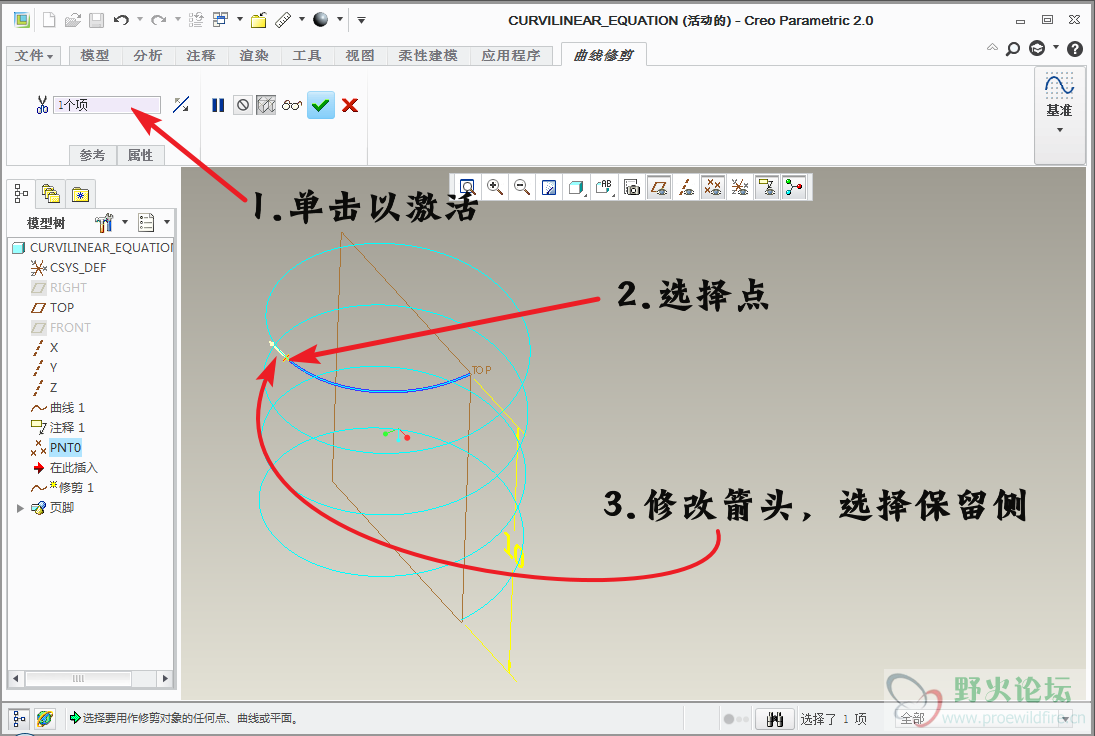Toggle annotation display

point(767,187)
